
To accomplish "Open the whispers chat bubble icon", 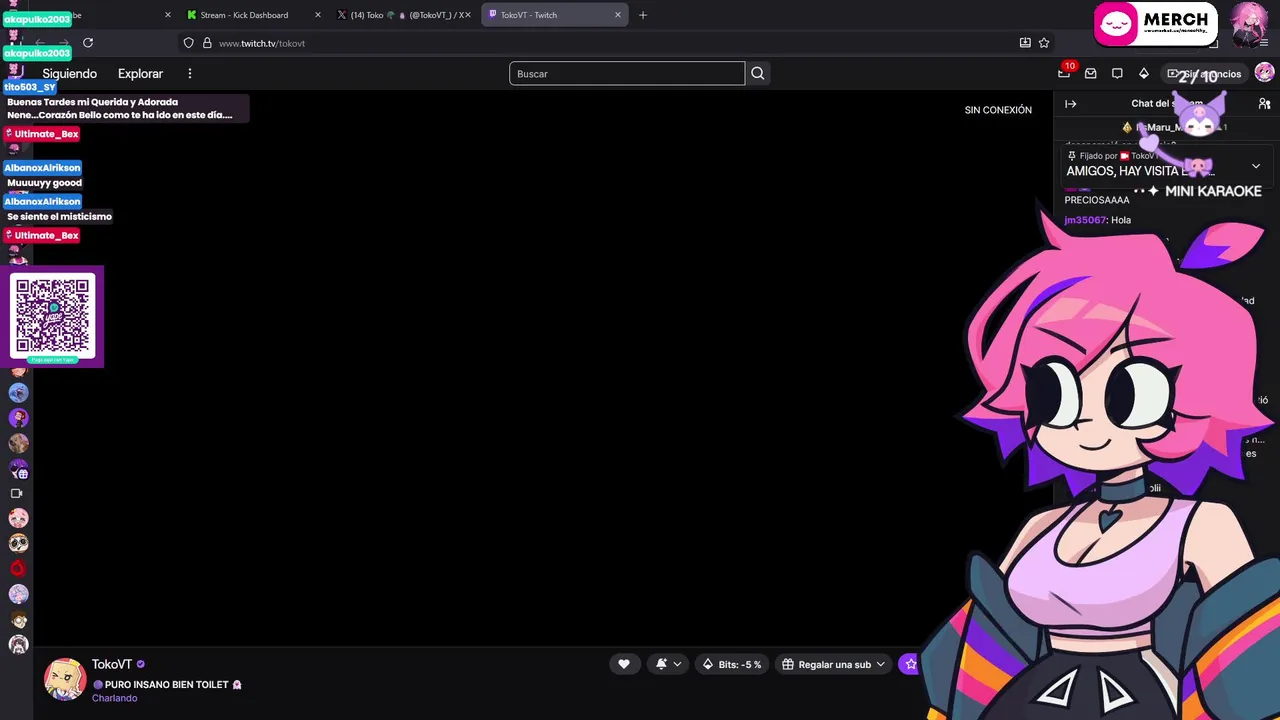I will 1117,73.
